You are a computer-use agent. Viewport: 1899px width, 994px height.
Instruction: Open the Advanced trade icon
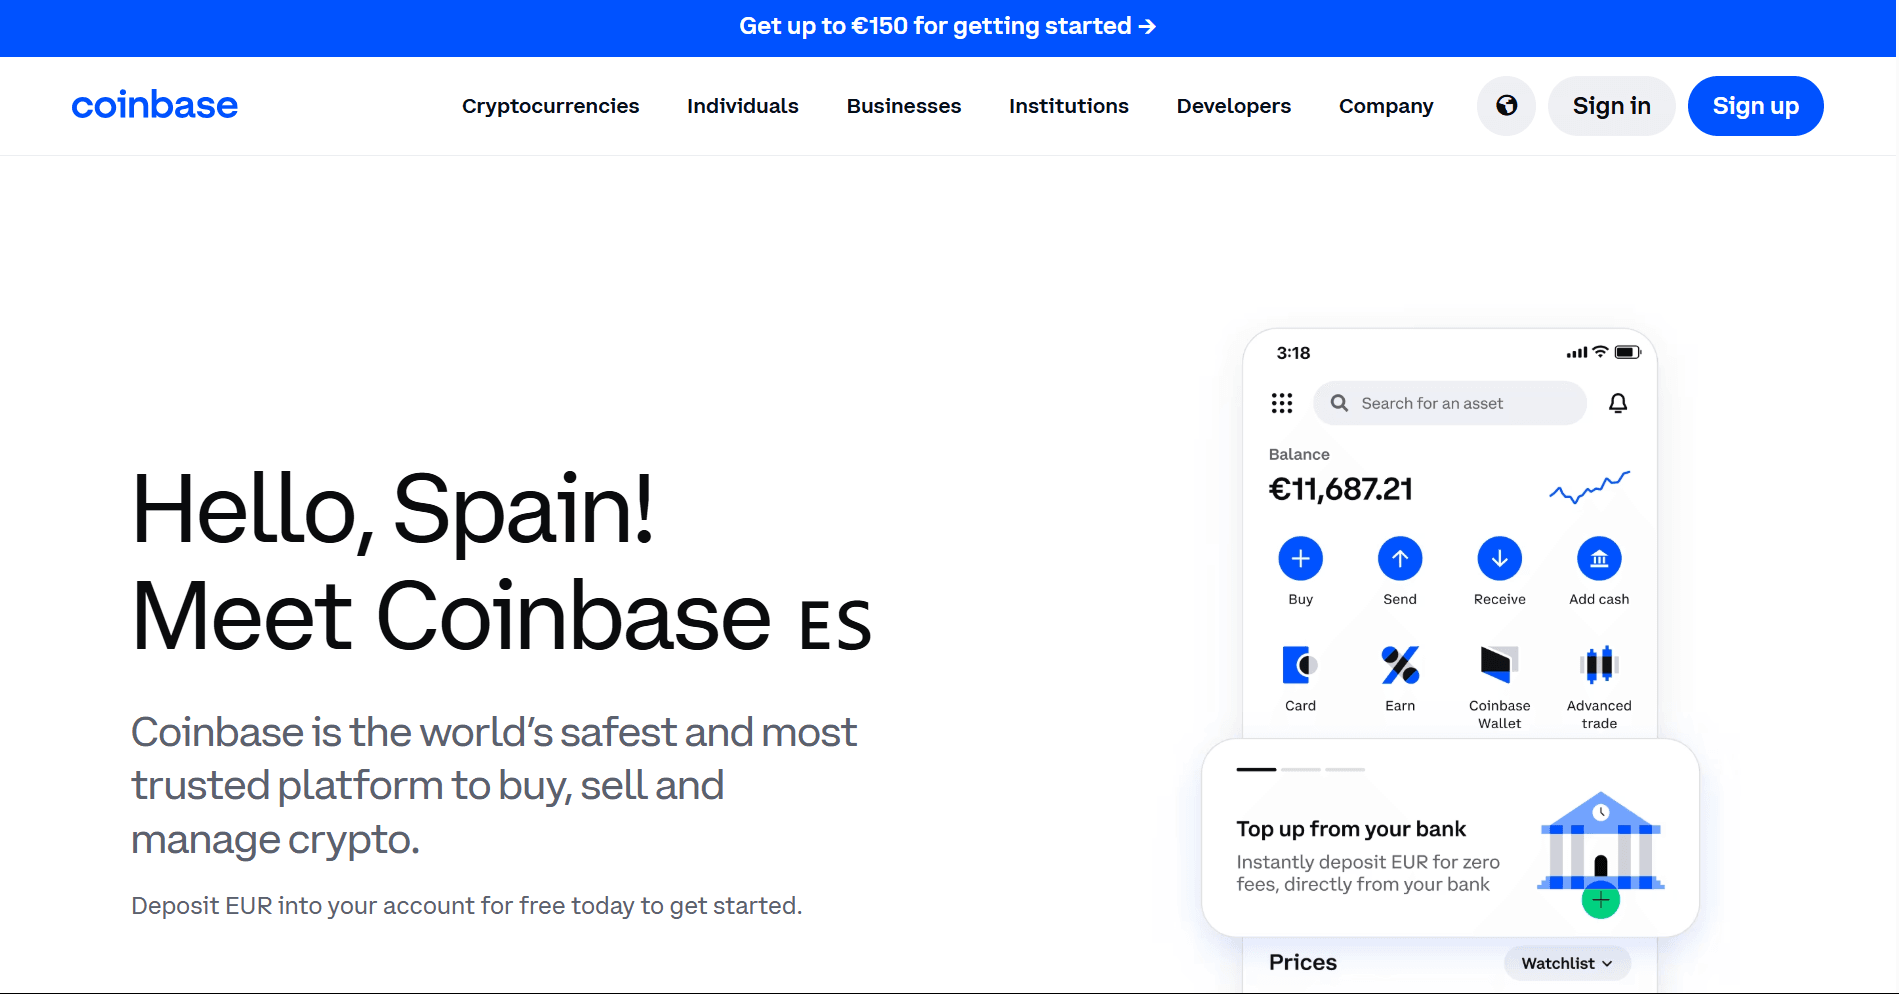point(1598,665)
